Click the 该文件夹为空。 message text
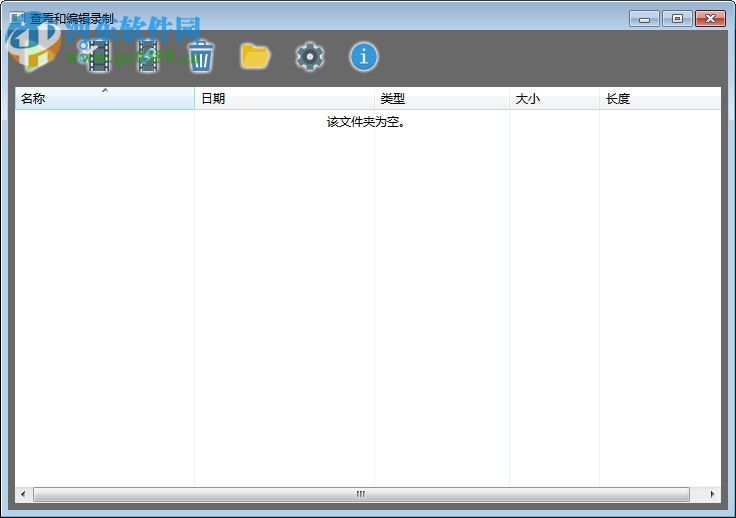Viewport: 736px width, 518px height. 366,122
